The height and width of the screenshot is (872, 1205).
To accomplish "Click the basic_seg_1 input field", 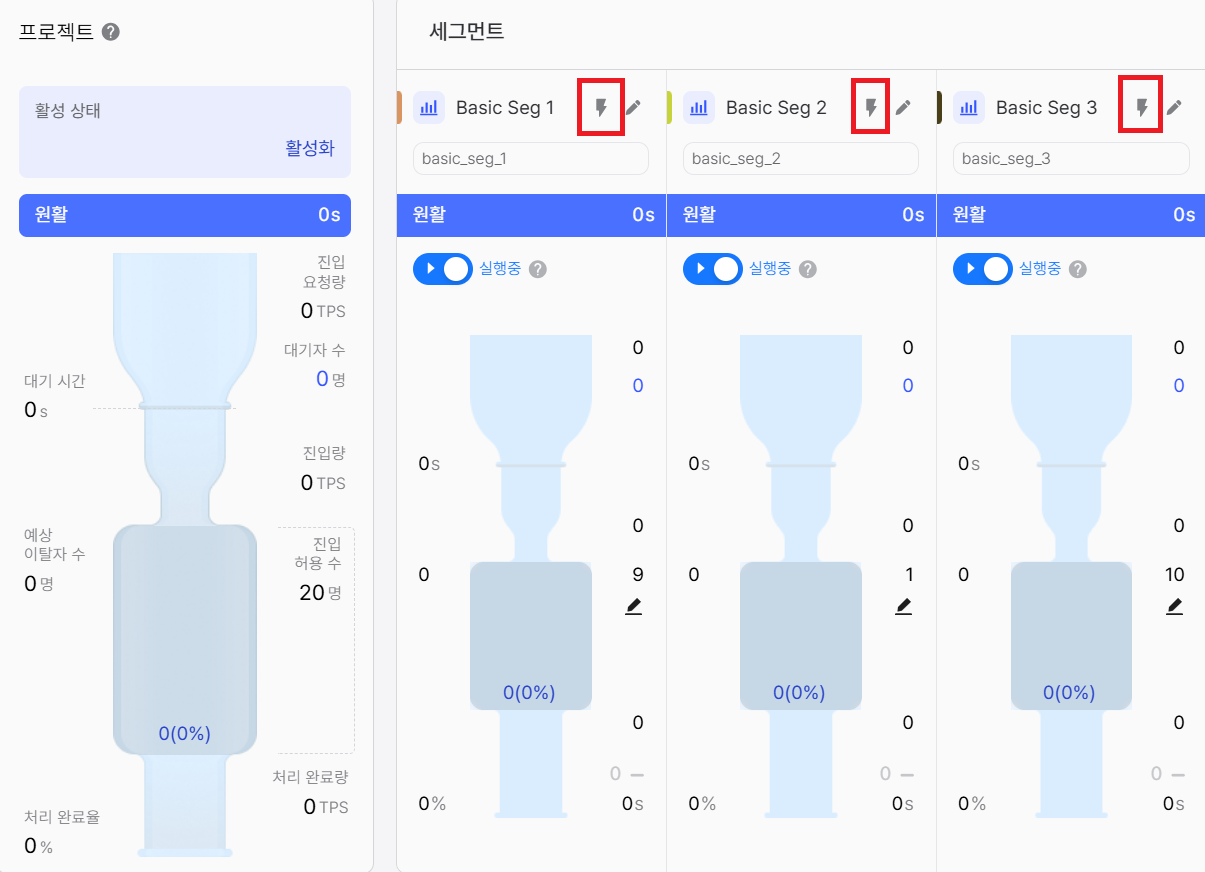I will click(530, 158).
